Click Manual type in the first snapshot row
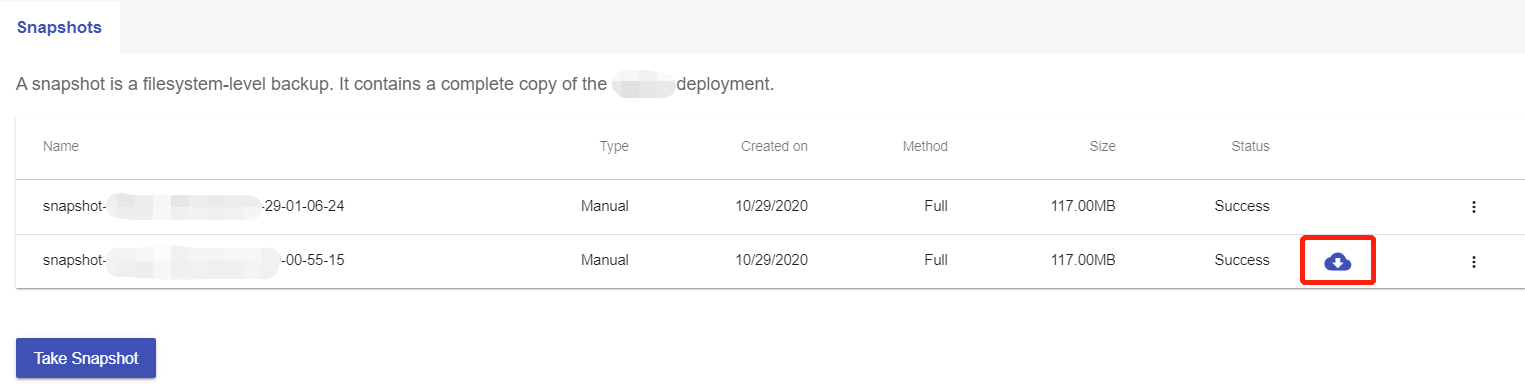This screenshot has height=388, width=1525. tap(605, 207)
